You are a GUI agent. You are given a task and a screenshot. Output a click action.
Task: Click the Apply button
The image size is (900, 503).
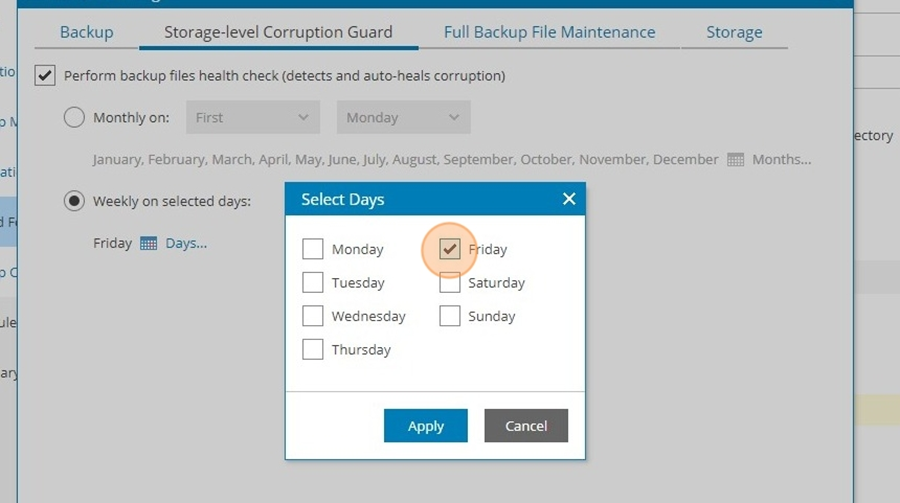pyautogui.click(x=426, y=425)
